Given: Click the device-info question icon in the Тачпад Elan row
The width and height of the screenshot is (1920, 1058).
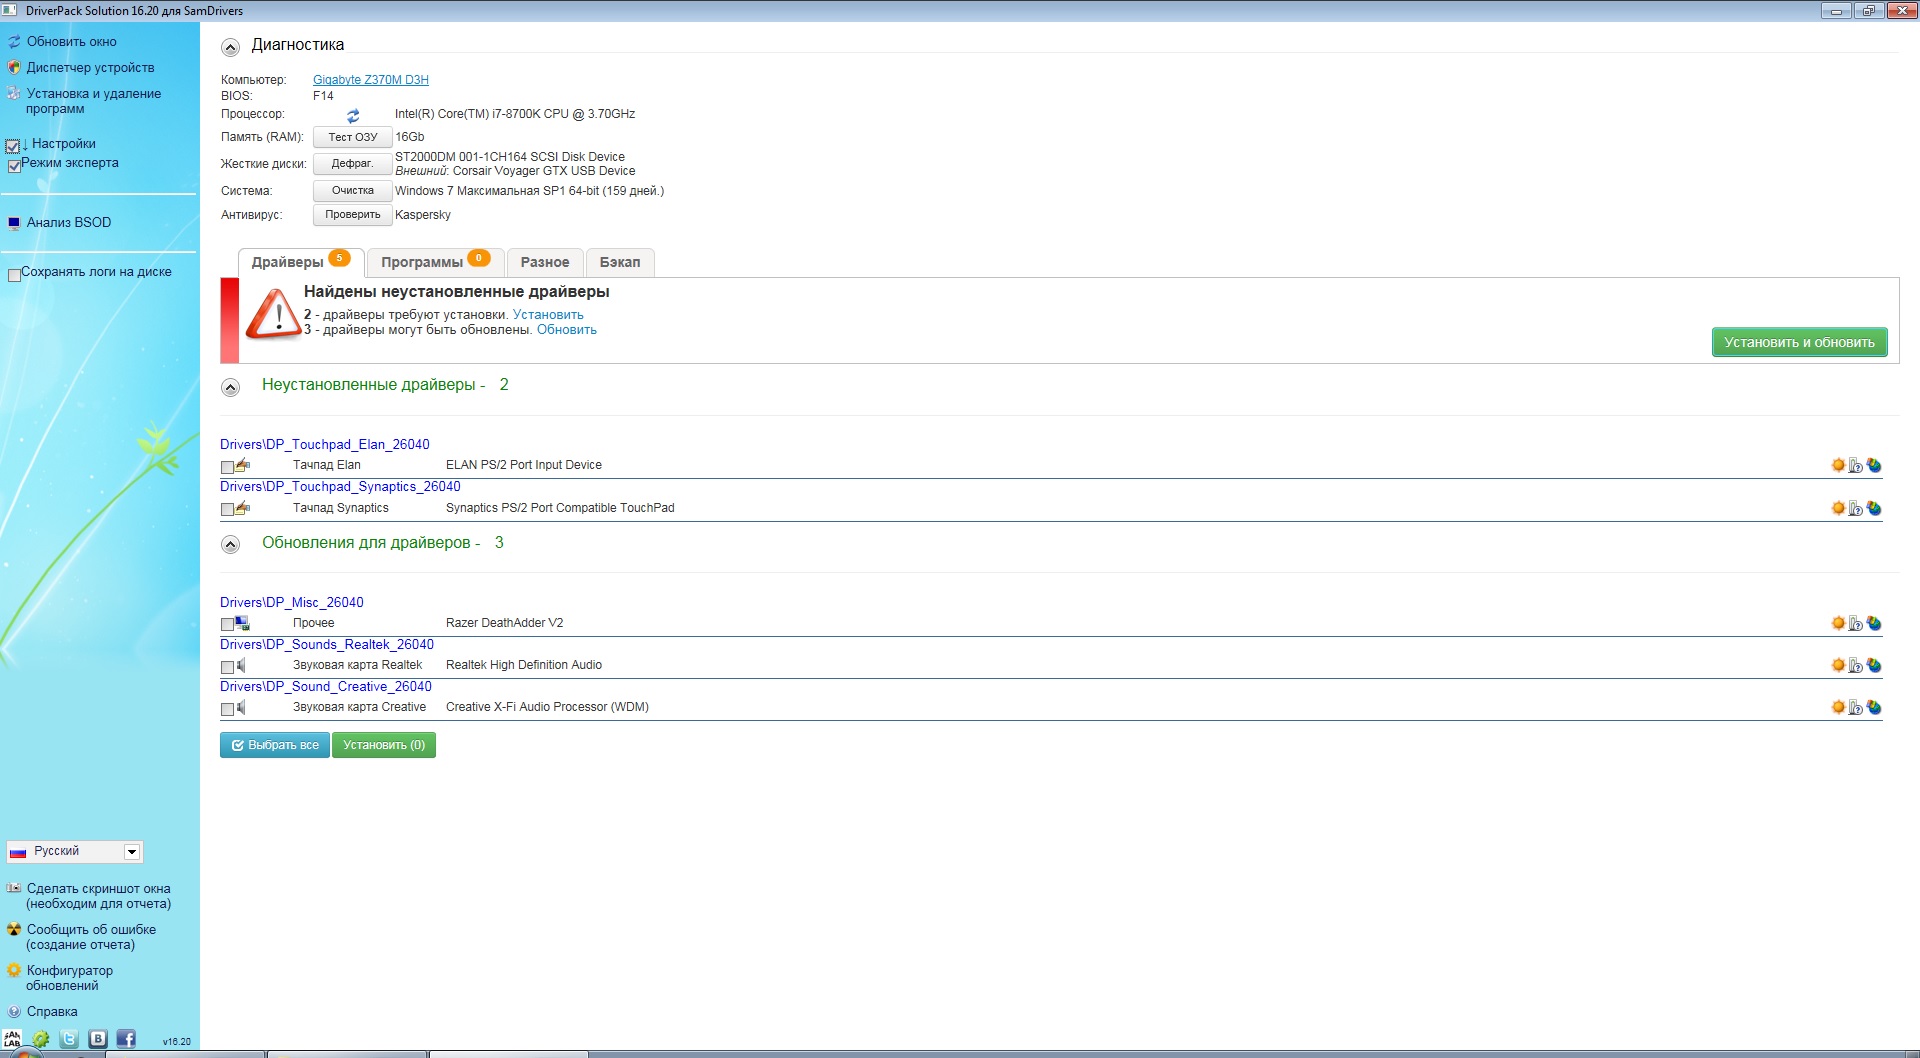Looking at the screenshot, I should (1856, 465).
